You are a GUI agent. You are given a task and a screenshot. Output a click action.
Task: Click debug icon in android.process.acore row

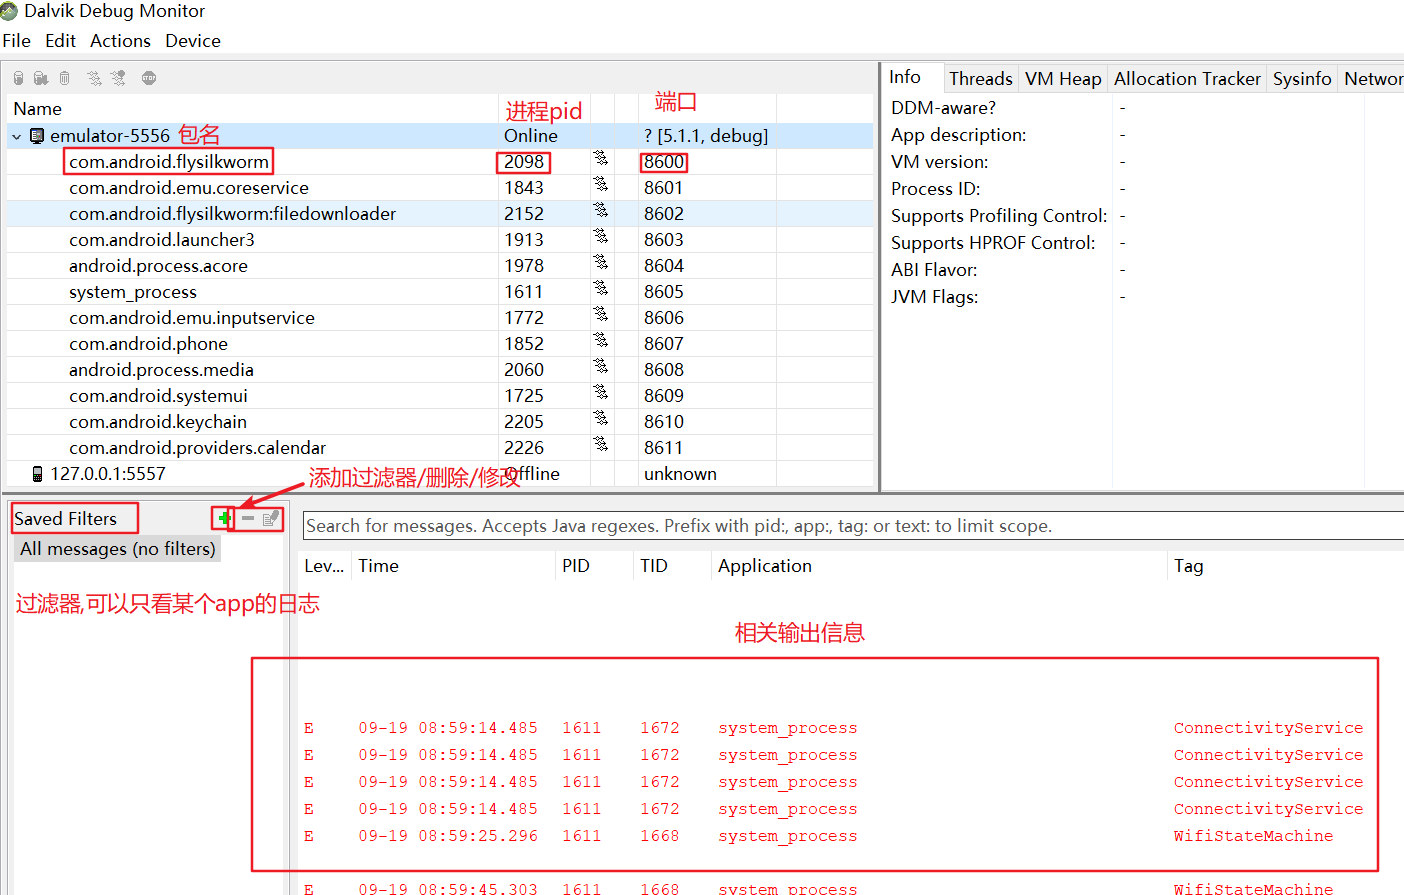(600, 262)
